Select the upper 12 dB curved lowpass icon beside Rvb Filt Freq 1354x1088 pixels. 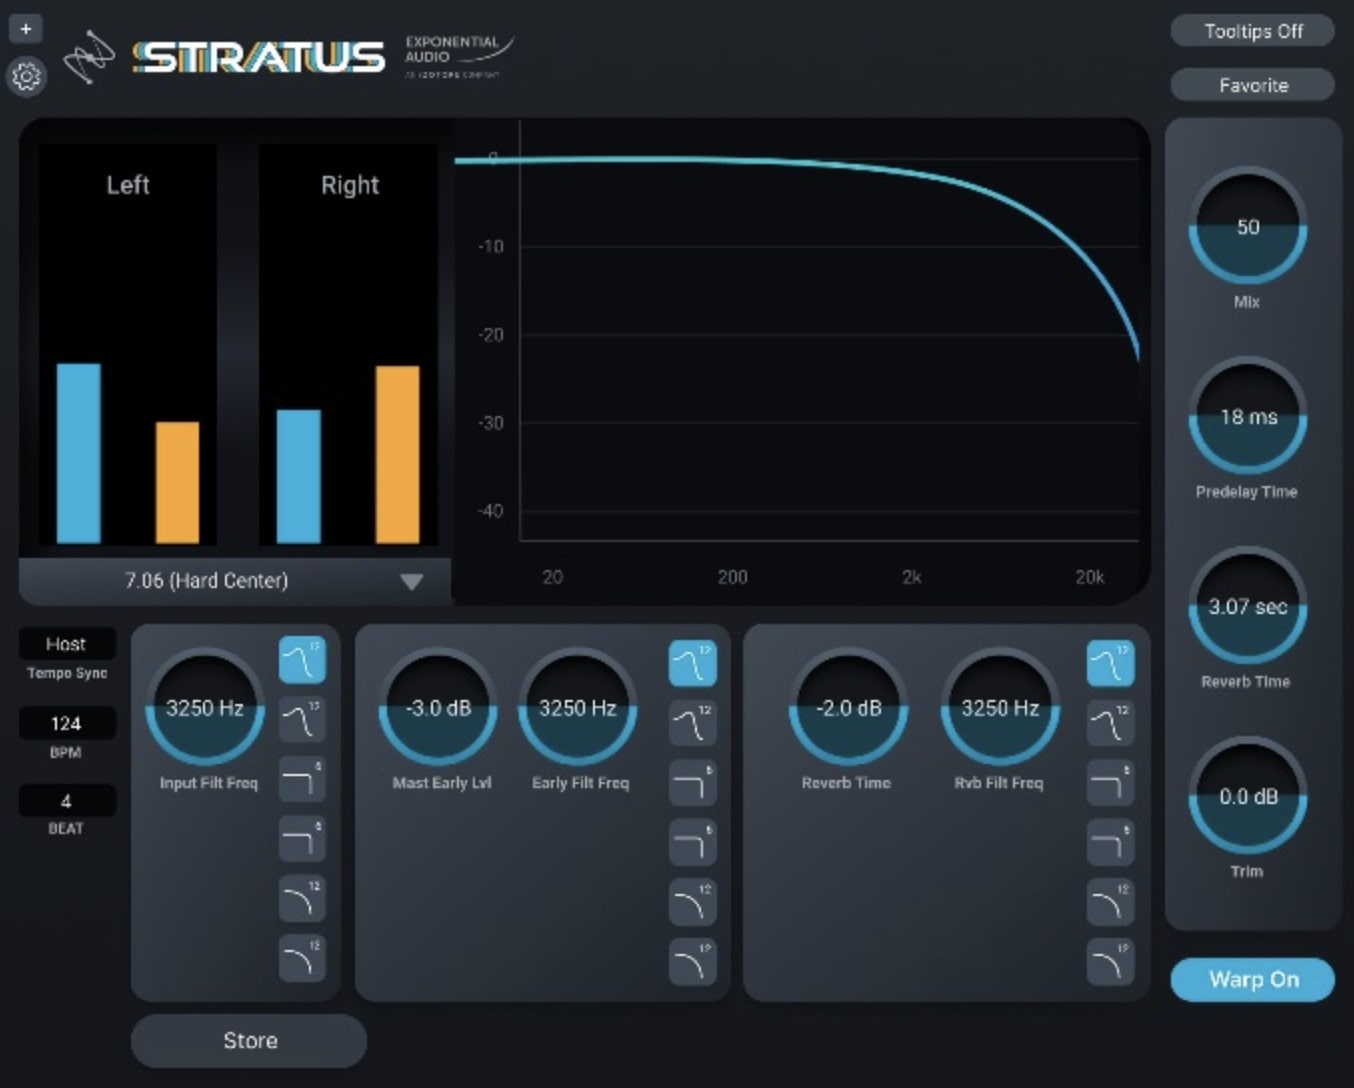tap(1110, 904)
